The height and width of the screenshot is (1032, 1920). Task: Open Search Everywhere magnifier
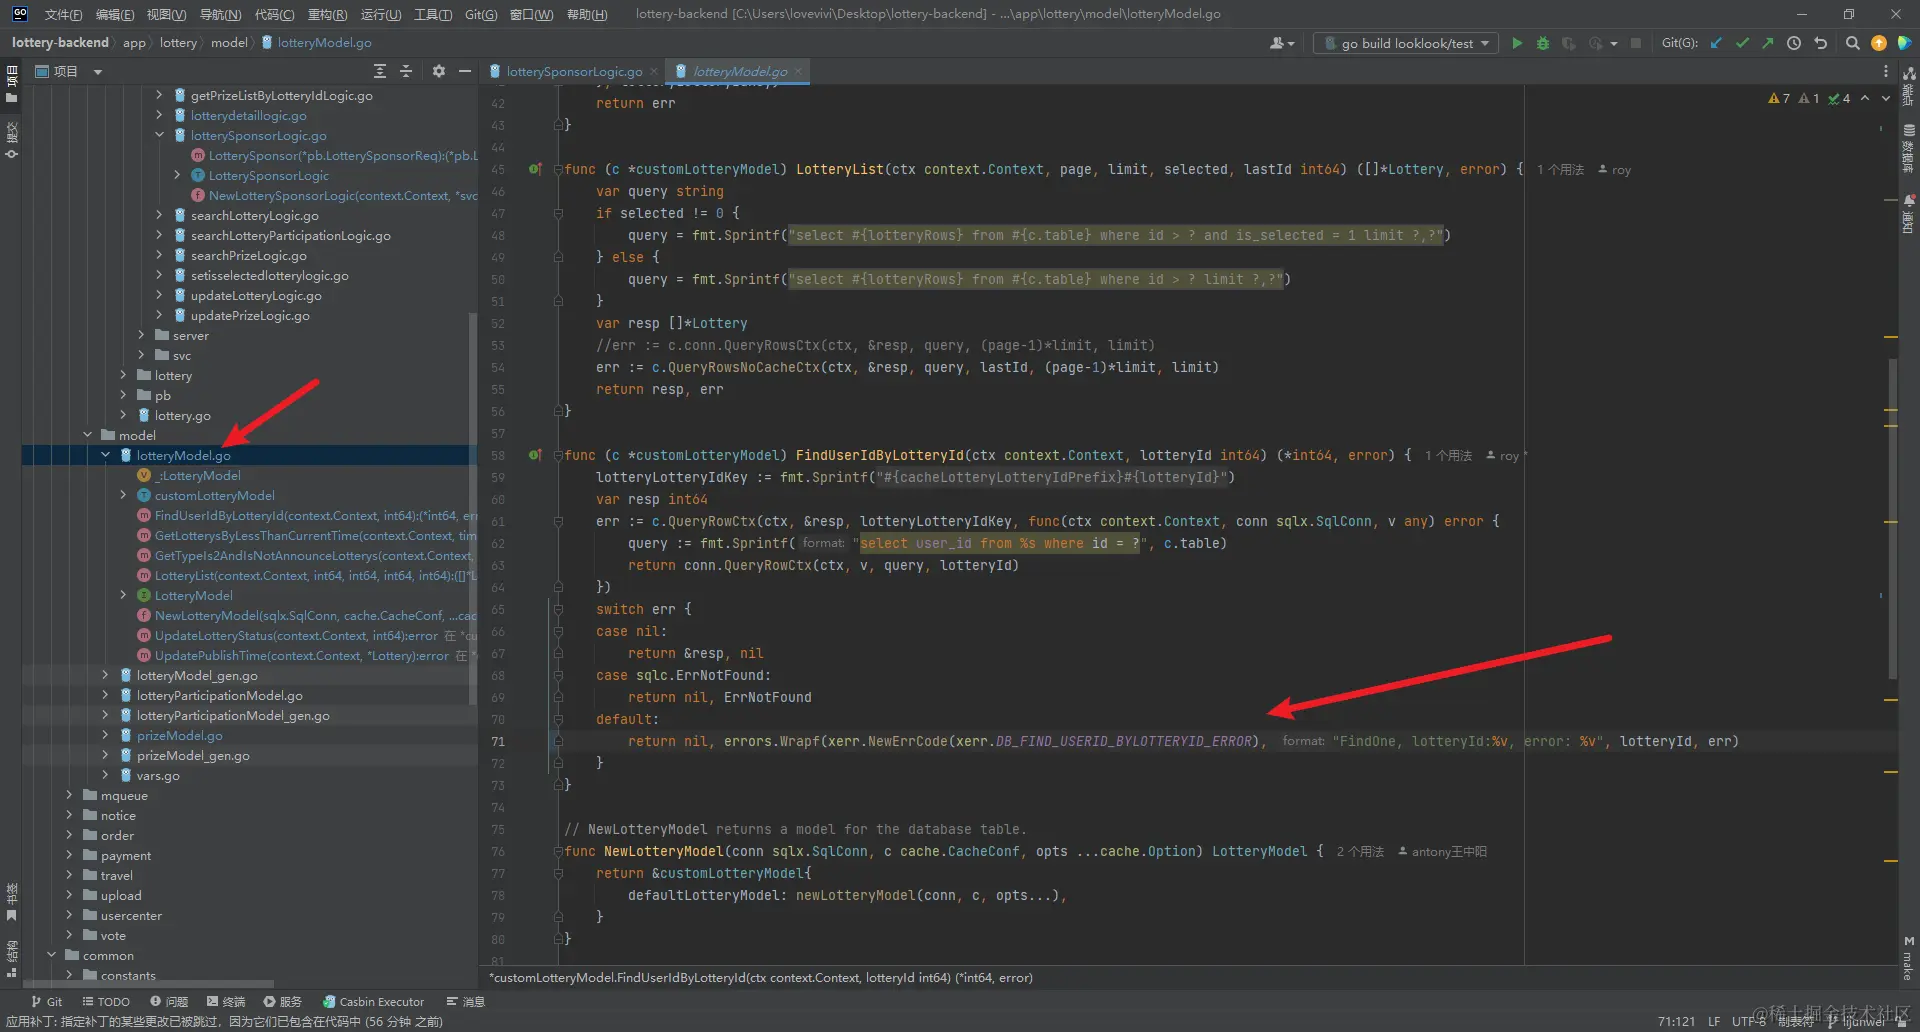[1853, 43]
